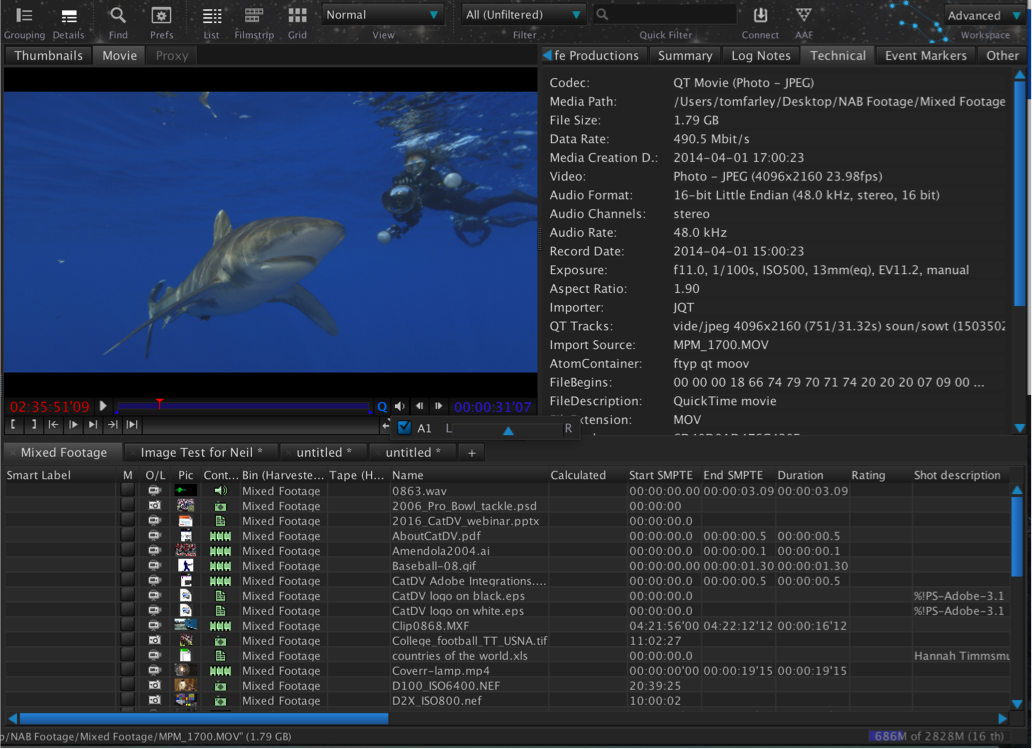Click the Connect toolbar icon

[760, 16]
